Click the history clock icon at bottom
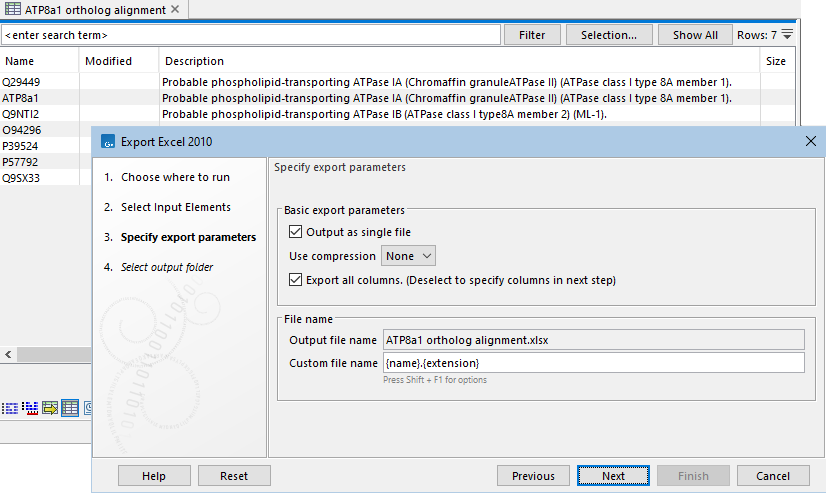826x493 pixels. [x=88, y=408]
